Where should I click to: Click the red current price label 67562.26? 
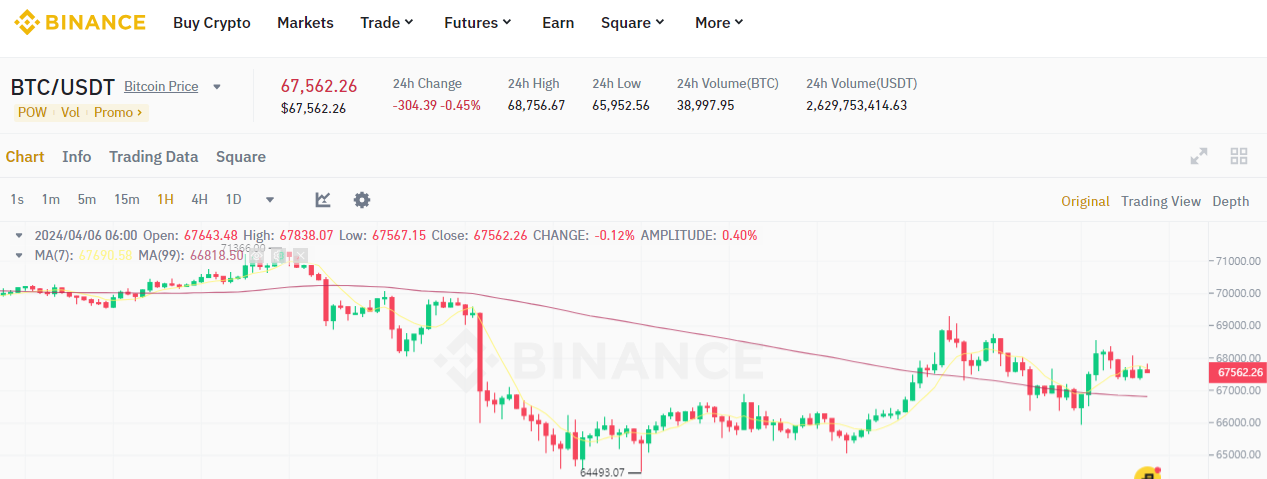coord(1239,372)
